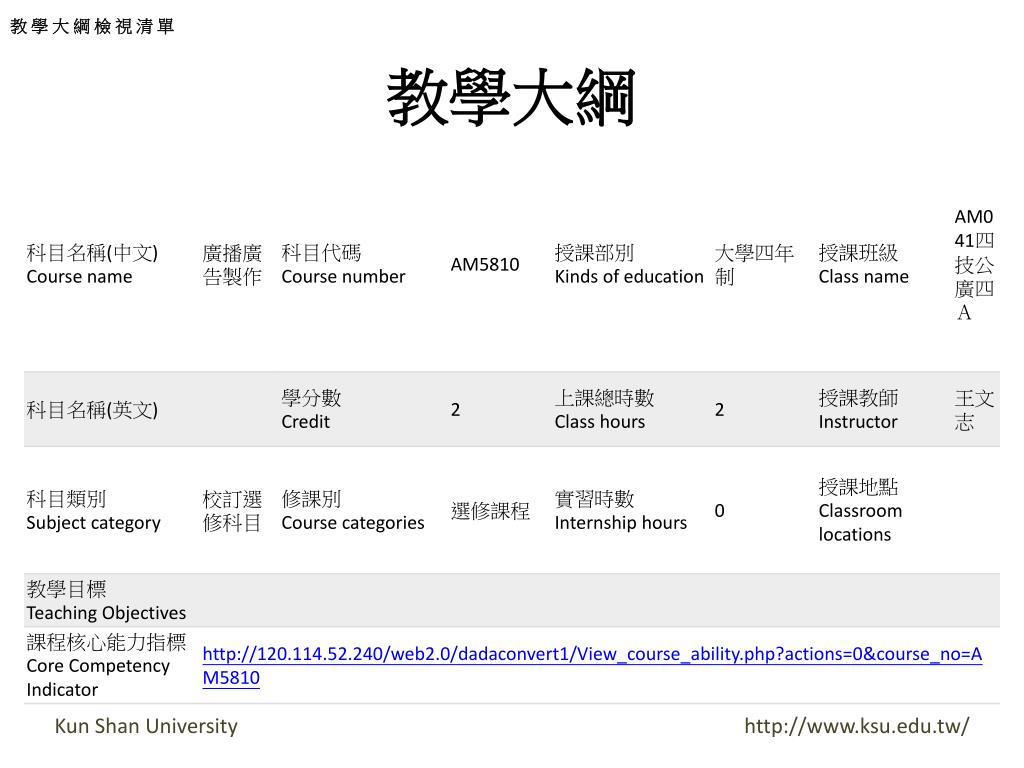
Task: Select the course name value 廣播廣告製作
Action: 232,264
